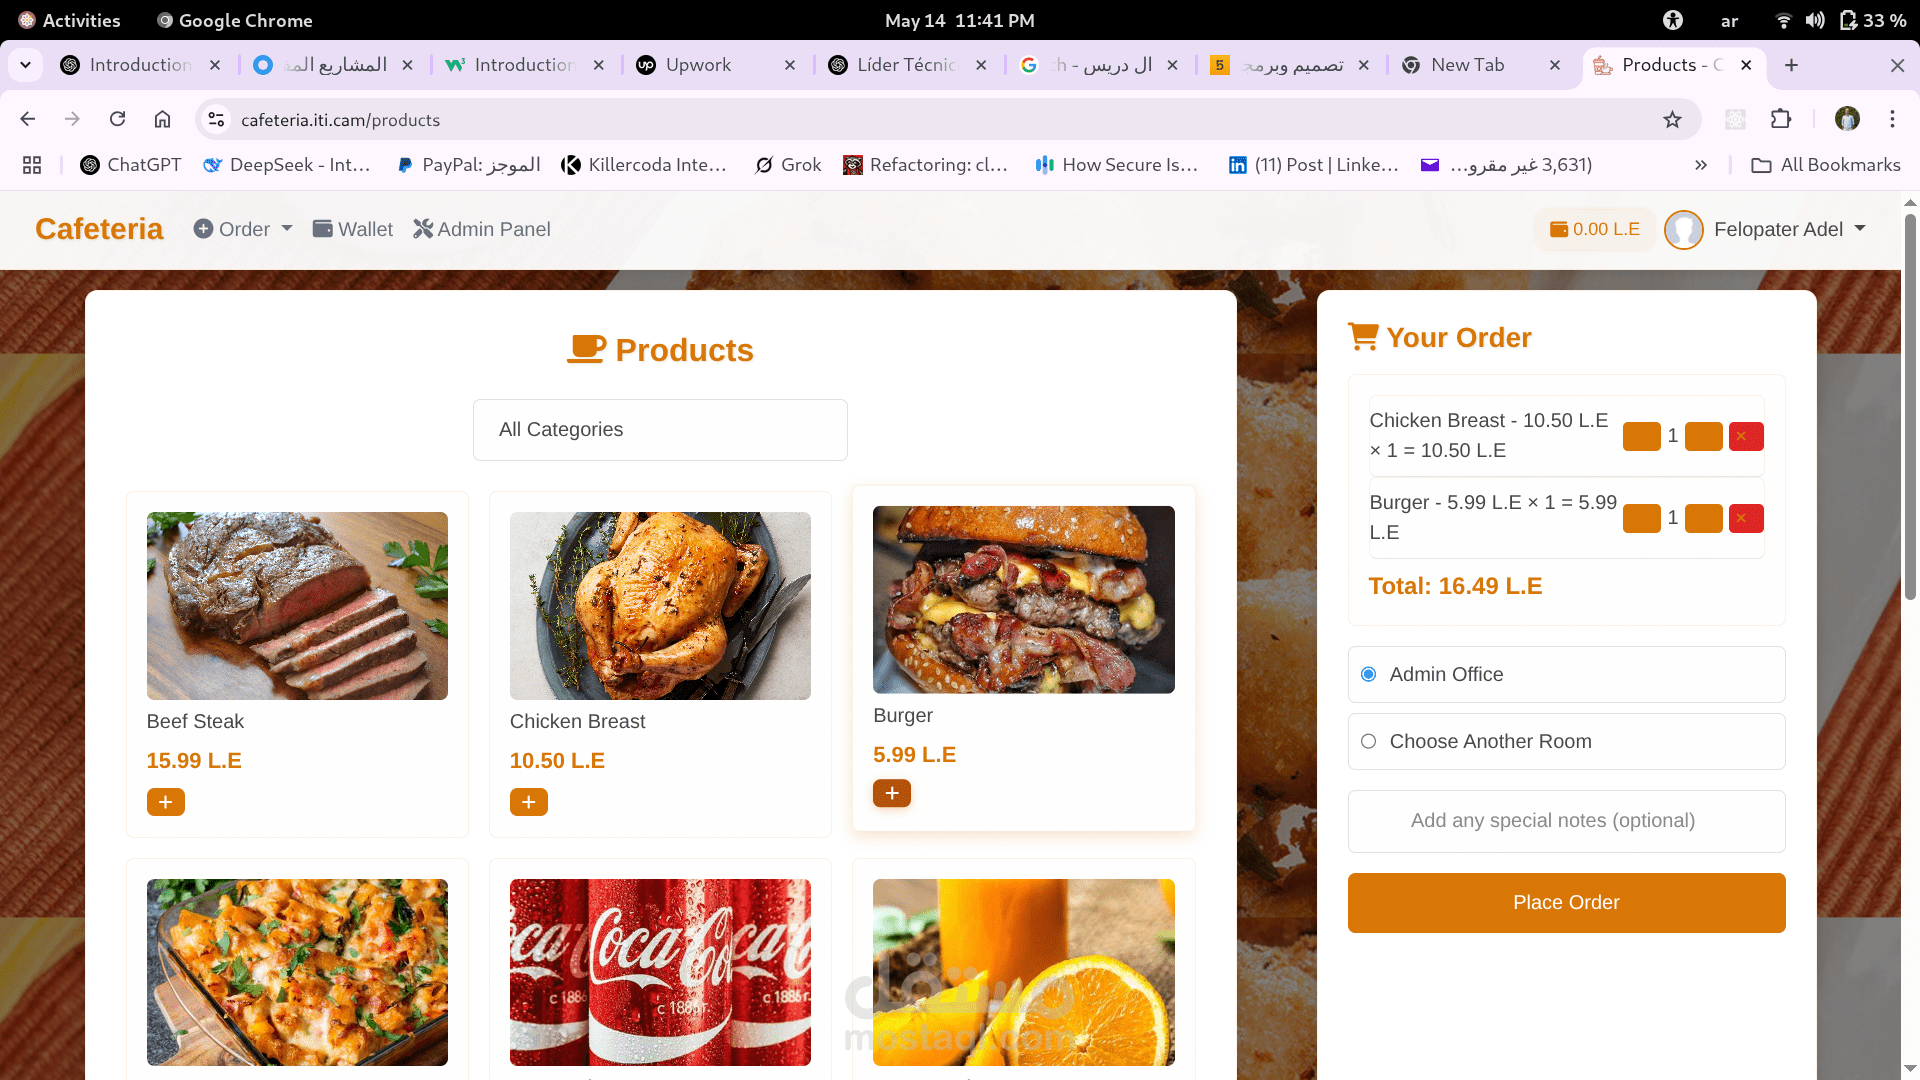
Task: Open the DeepSeek bookmark
Action: coord(287,165)
